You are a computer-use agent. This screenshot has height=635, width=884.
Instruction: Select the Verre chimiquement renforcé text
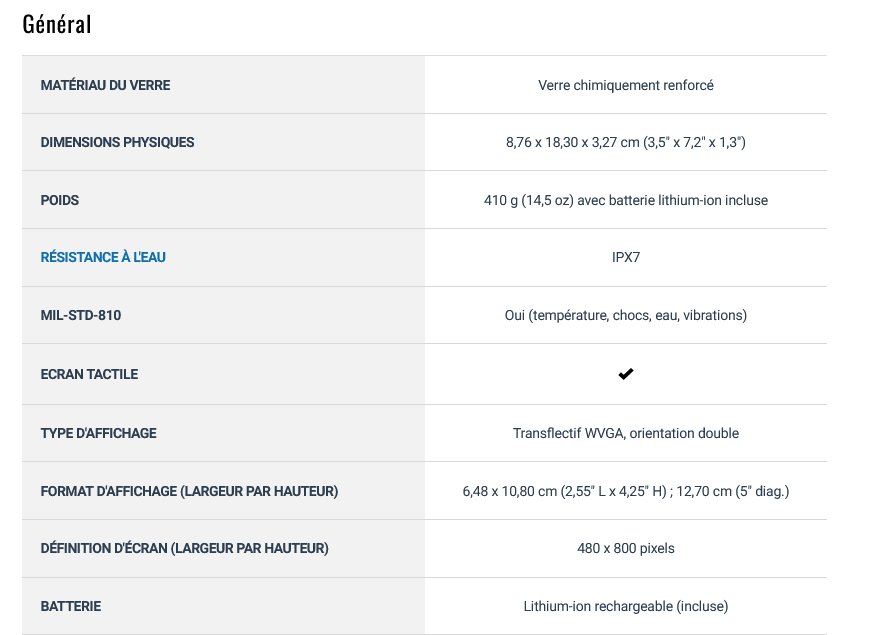(x=626, y=85)
